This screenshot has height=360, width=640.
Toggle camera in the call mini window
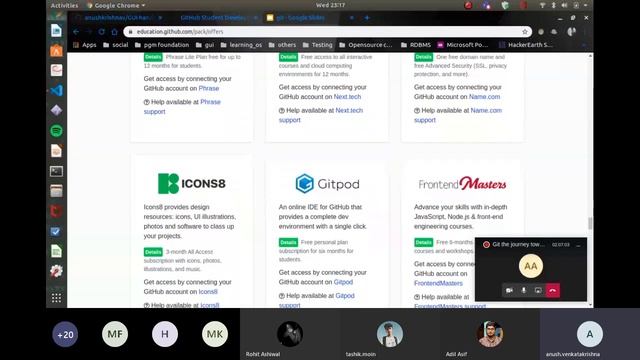509,290
